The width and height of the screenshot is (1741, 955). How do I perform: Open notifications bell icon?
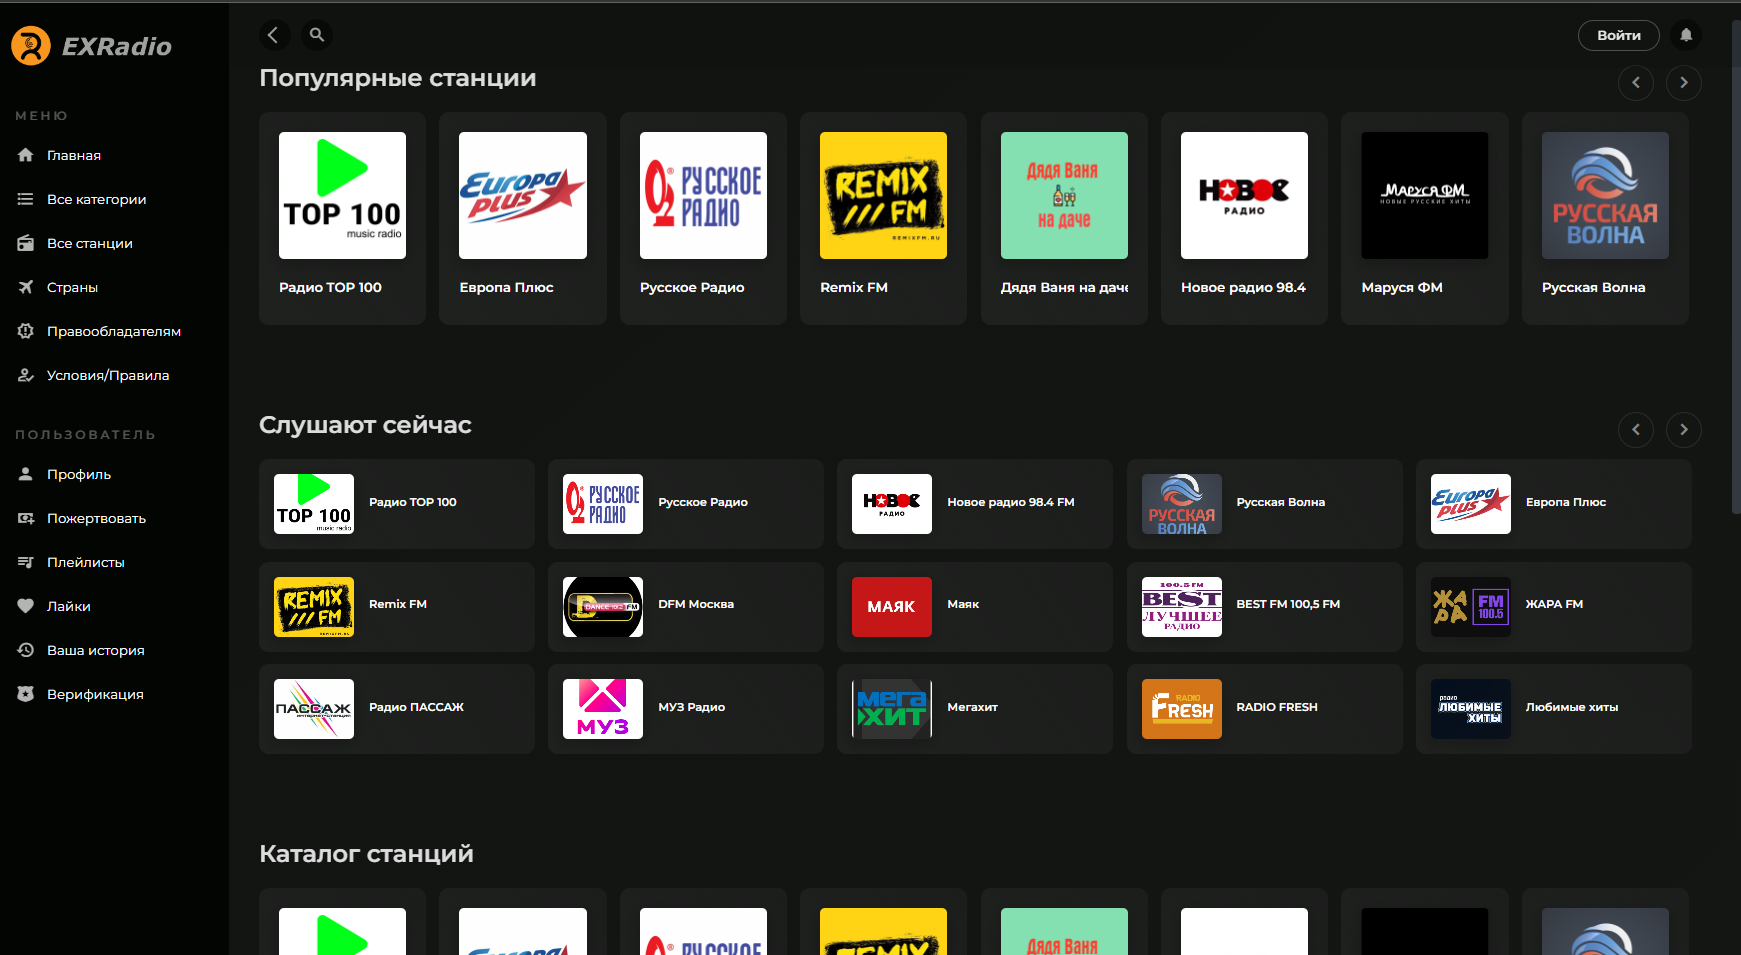pyautogui.click(x=1686, y=35)
